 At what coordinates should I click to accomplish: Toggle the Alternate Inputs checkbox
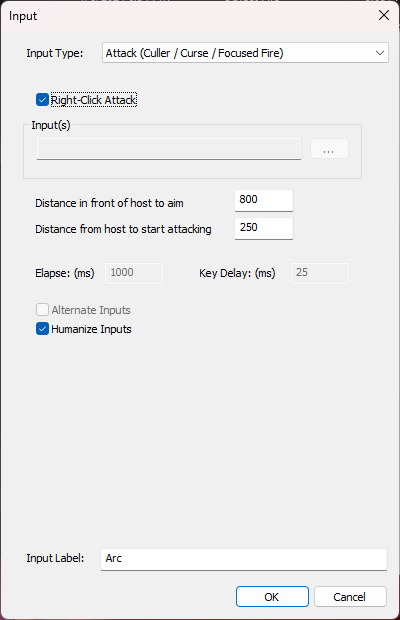[42, 310]
